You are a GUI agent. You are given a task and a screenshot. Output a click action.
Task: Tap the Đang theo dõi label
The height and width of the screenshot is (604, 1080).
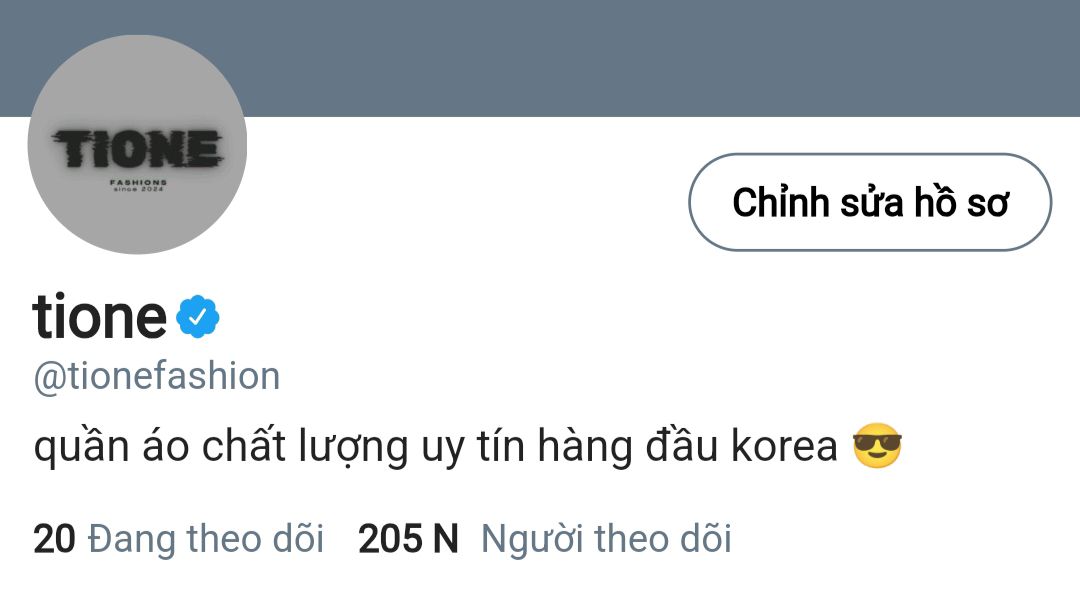tap(206, 539)
